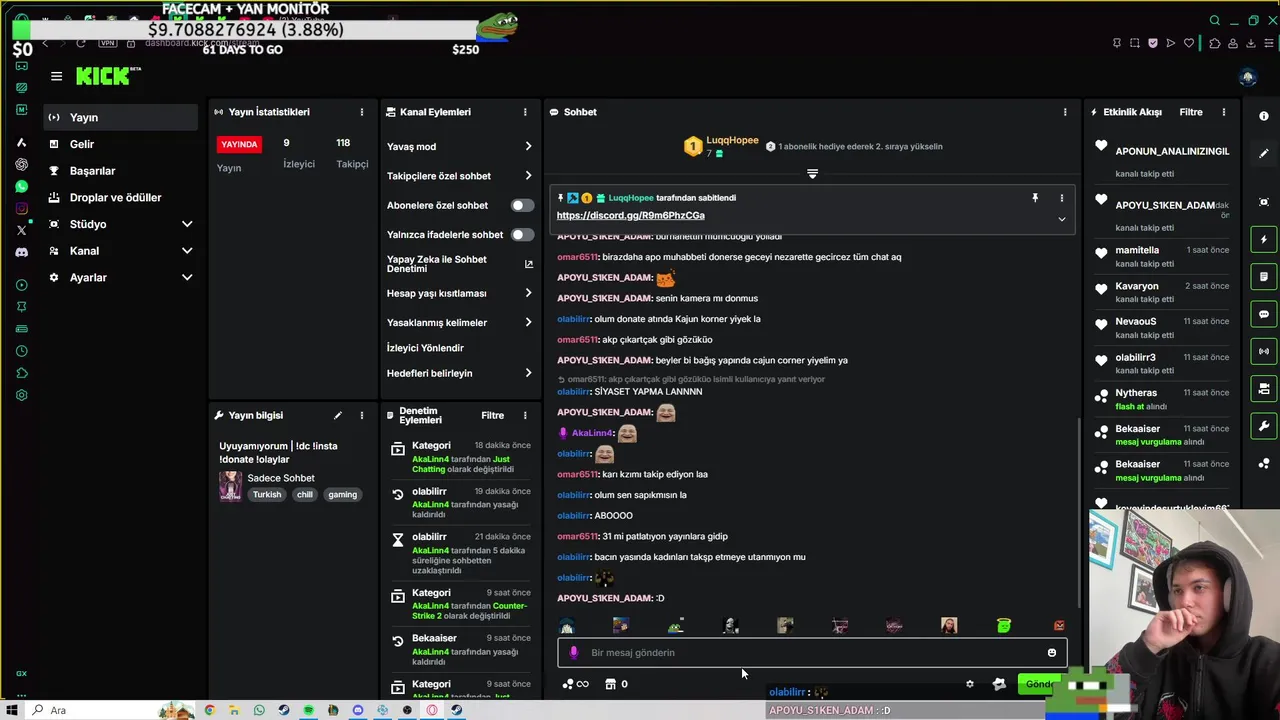Open Kanal Eylemleri panel options menu
This screenshot has height=720, width=1280.
525,112
